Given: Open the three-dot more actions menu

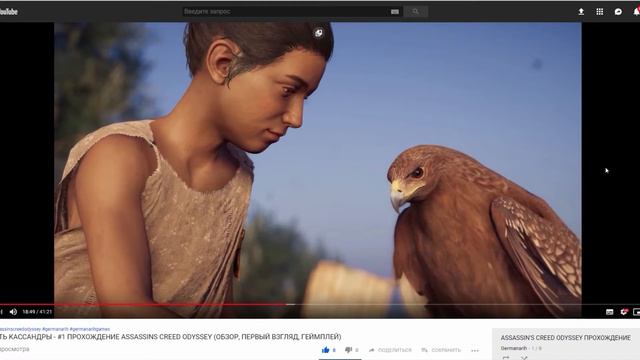Looking at the screenshot, I should pos(475,350).
